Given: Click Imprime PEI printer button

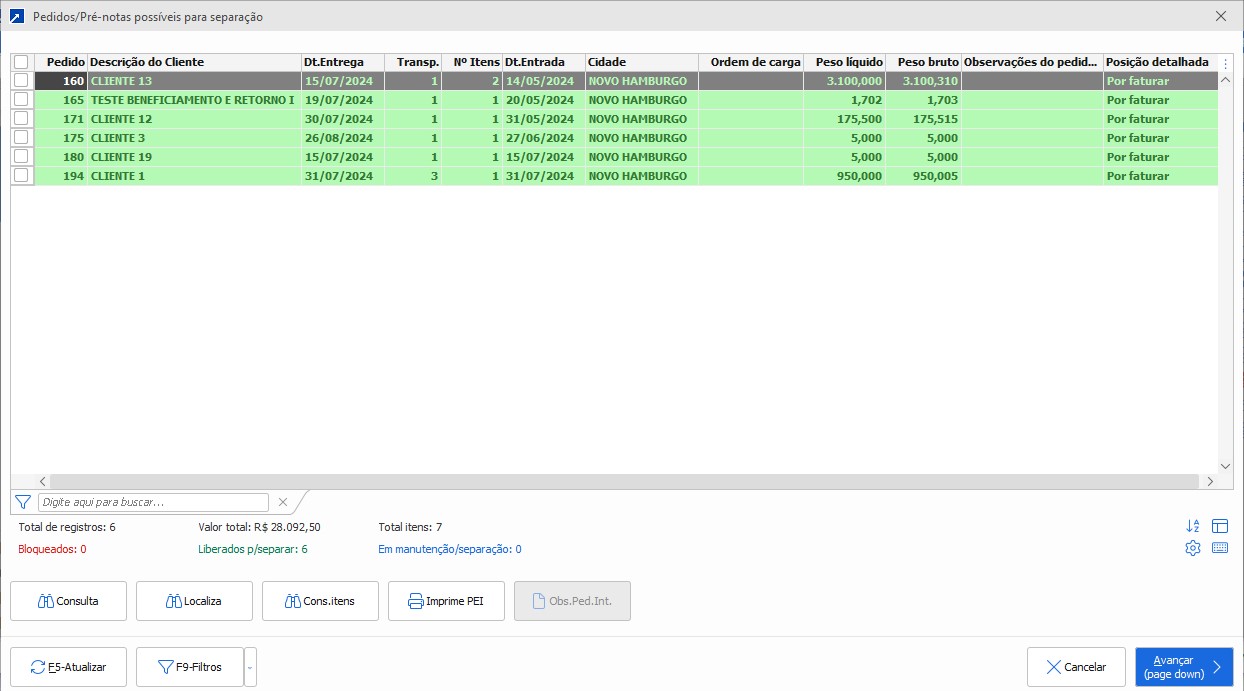Looking at the screenshot, I should coord(445,601).
